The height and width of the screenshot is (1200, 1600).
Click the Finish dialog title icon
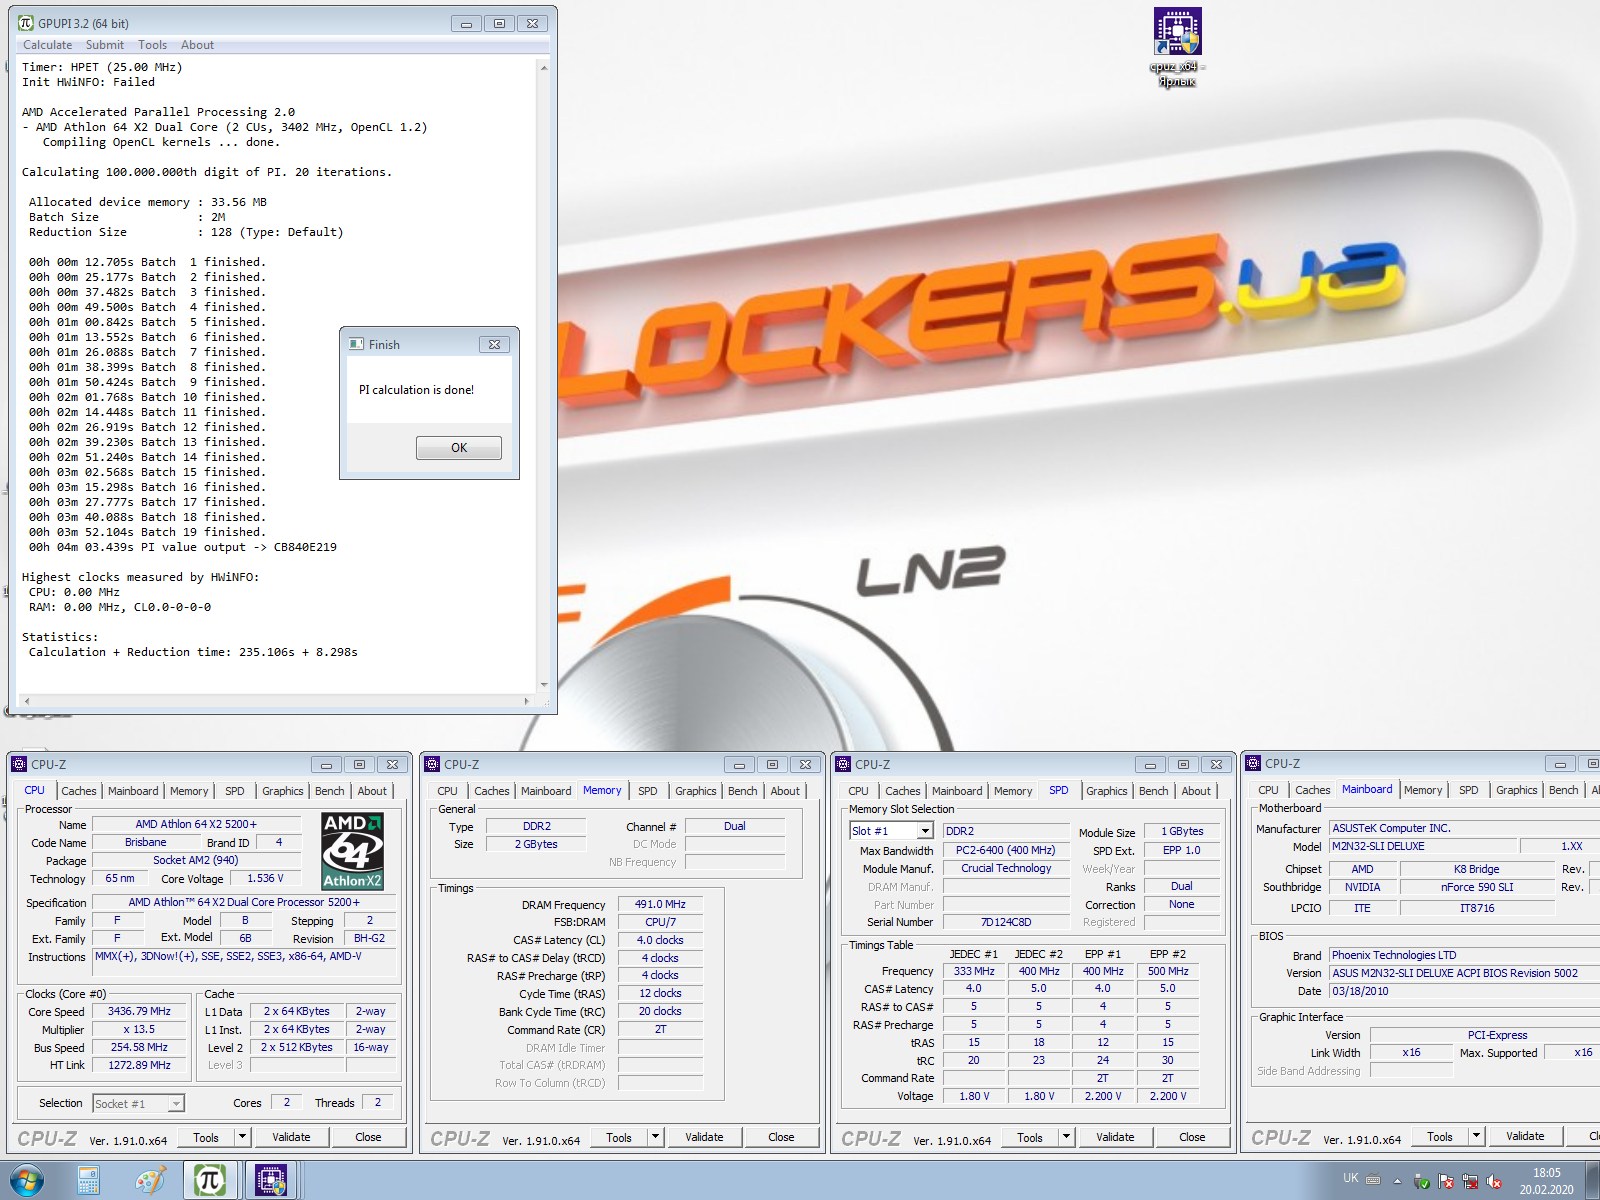pos(357,344)
